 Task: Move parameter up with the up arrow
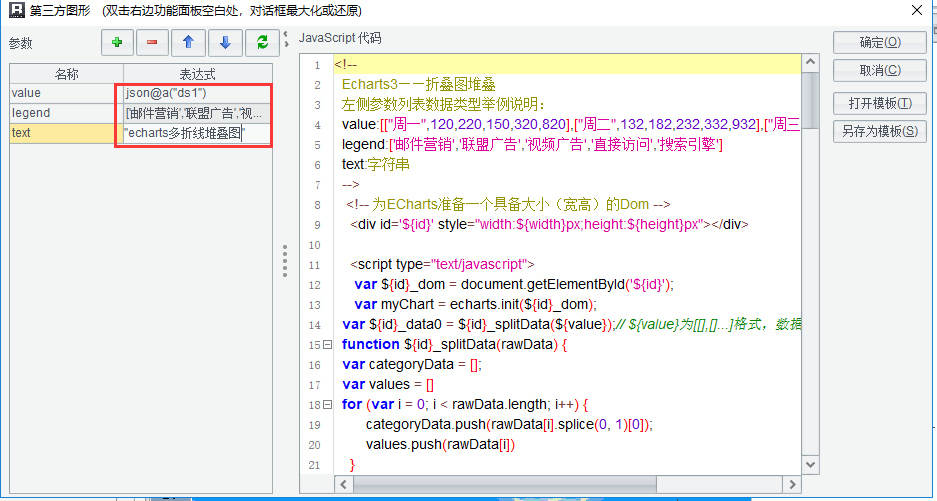click(188, 42)
